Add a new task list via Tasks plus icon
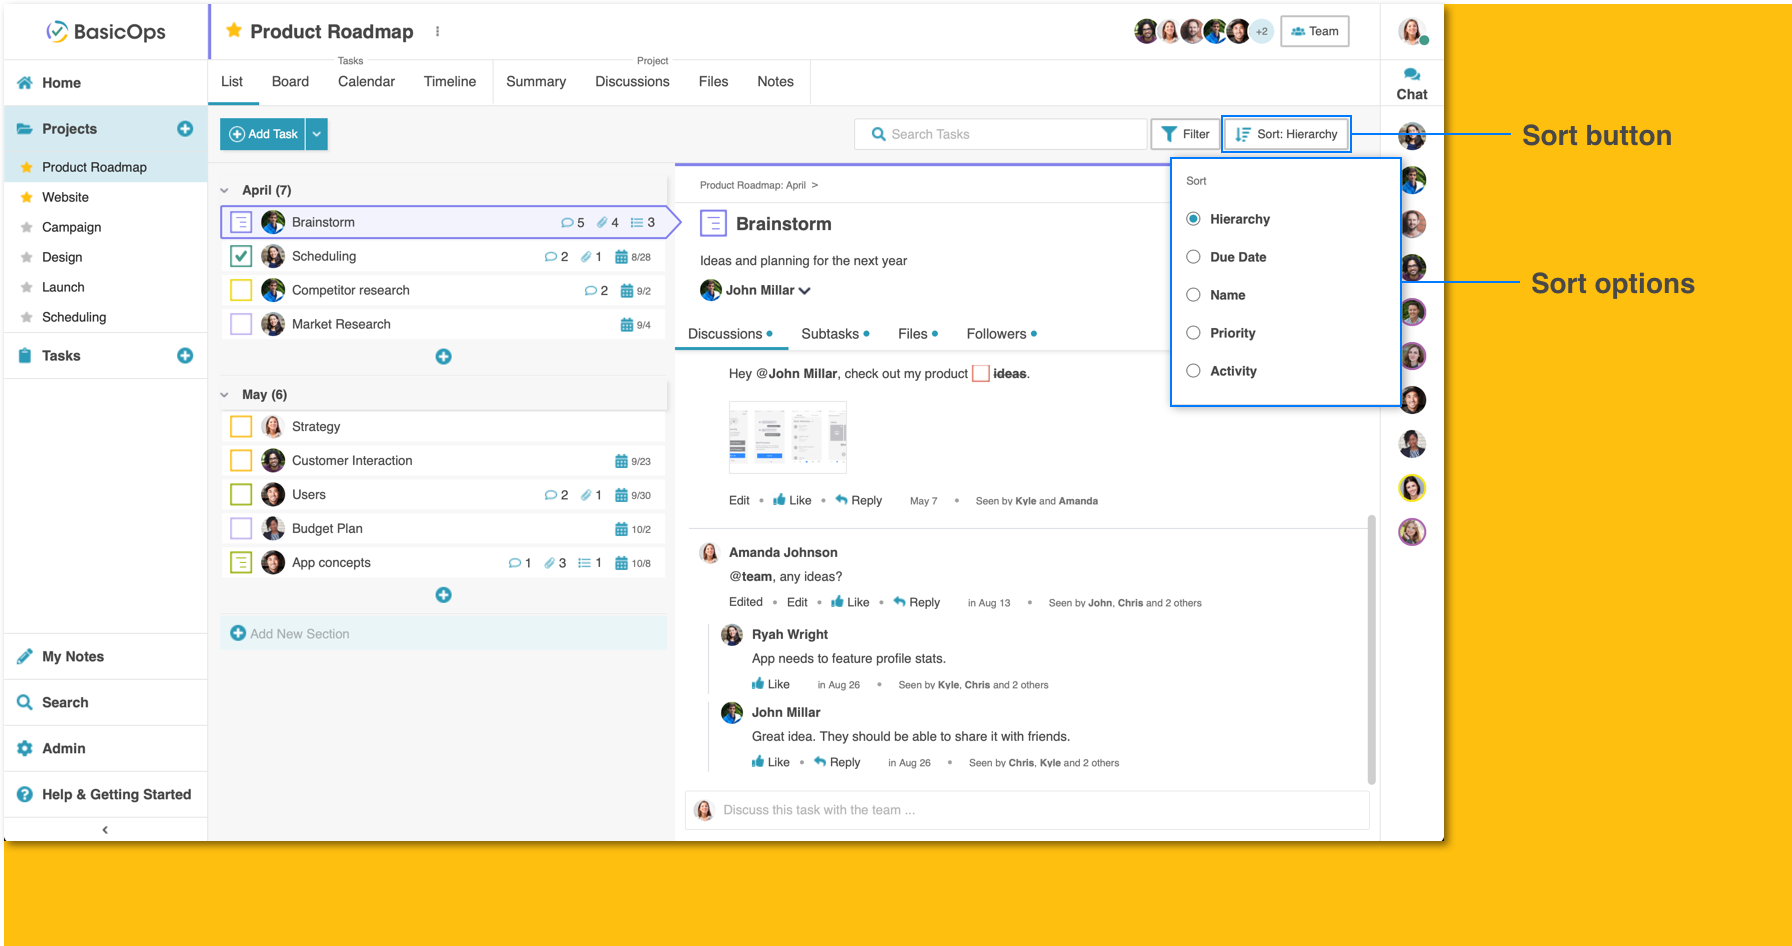Screen dimensions: 1792x946 pyautogui.click(x=185, y=356)
